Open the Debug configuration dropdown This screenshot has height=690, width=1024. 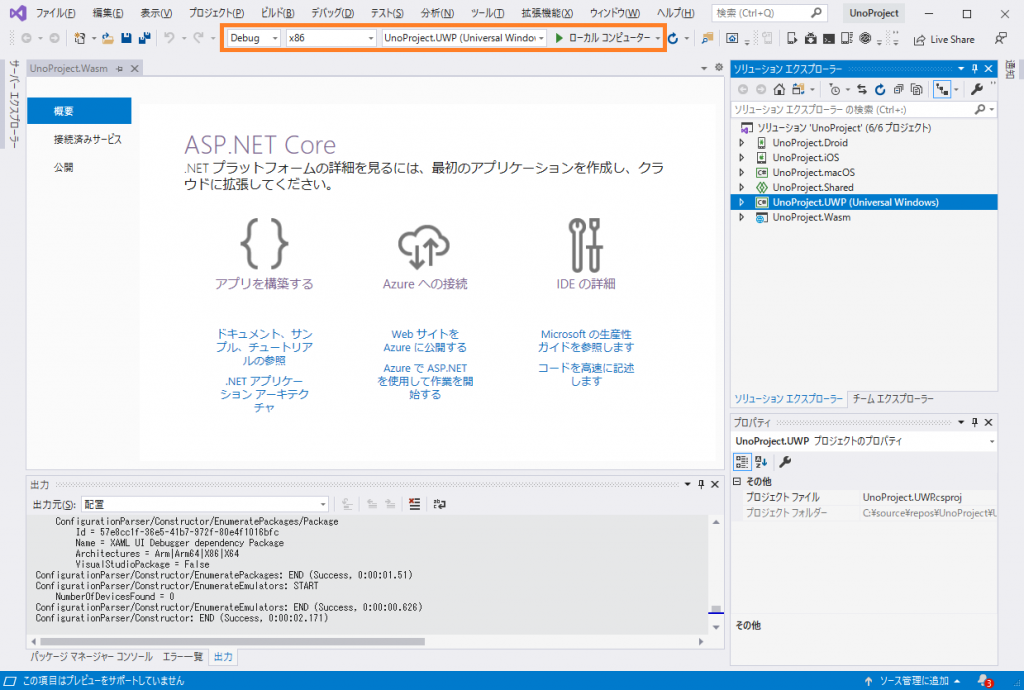tap(254, 38)
